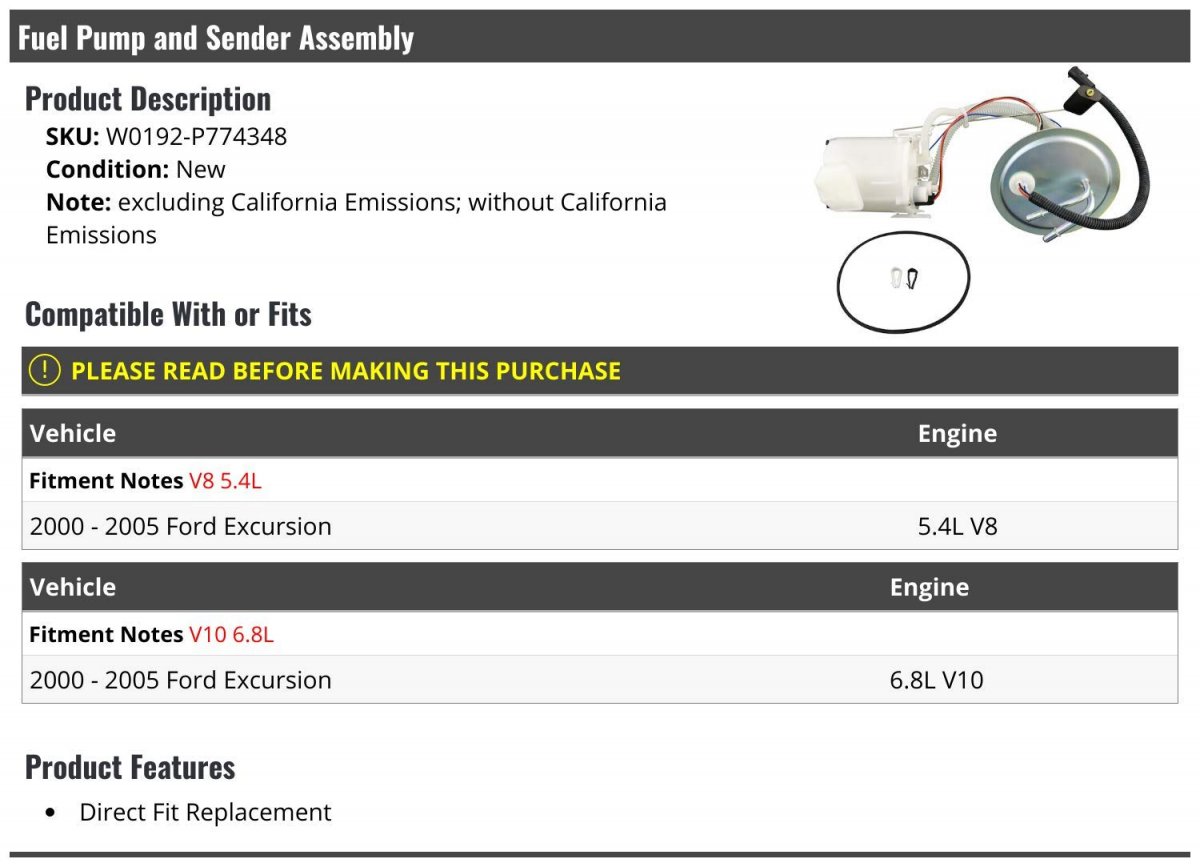This screenshot has height=867, width=1200.
Task: Click the red V8 5.4L fitment note
Action: point(225,480)
